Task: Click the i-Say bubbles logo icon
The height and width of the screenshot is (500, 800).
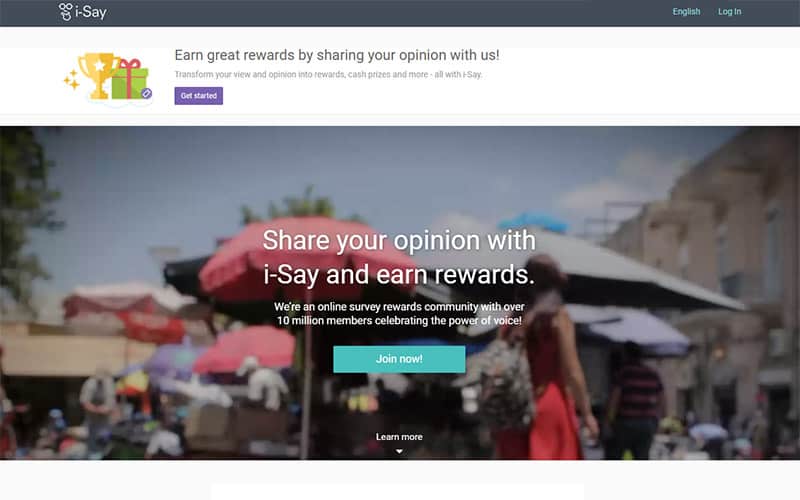Action: (x=65, y=12)
